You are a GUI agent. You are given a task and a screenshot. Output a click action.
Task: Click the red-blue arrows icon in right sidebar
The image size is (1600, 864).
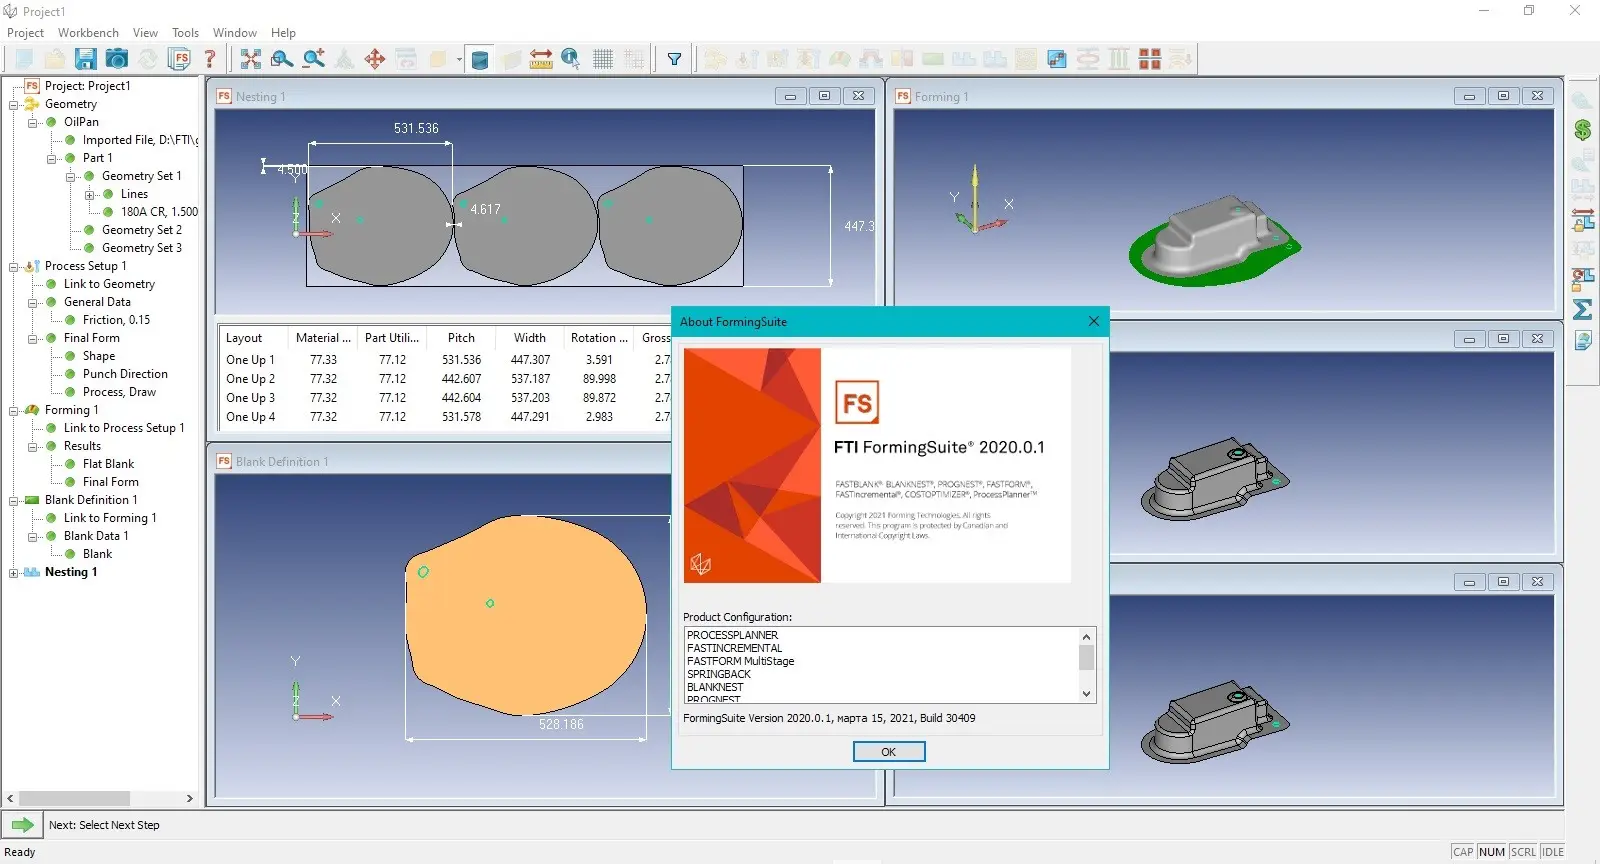(1582, 220)
